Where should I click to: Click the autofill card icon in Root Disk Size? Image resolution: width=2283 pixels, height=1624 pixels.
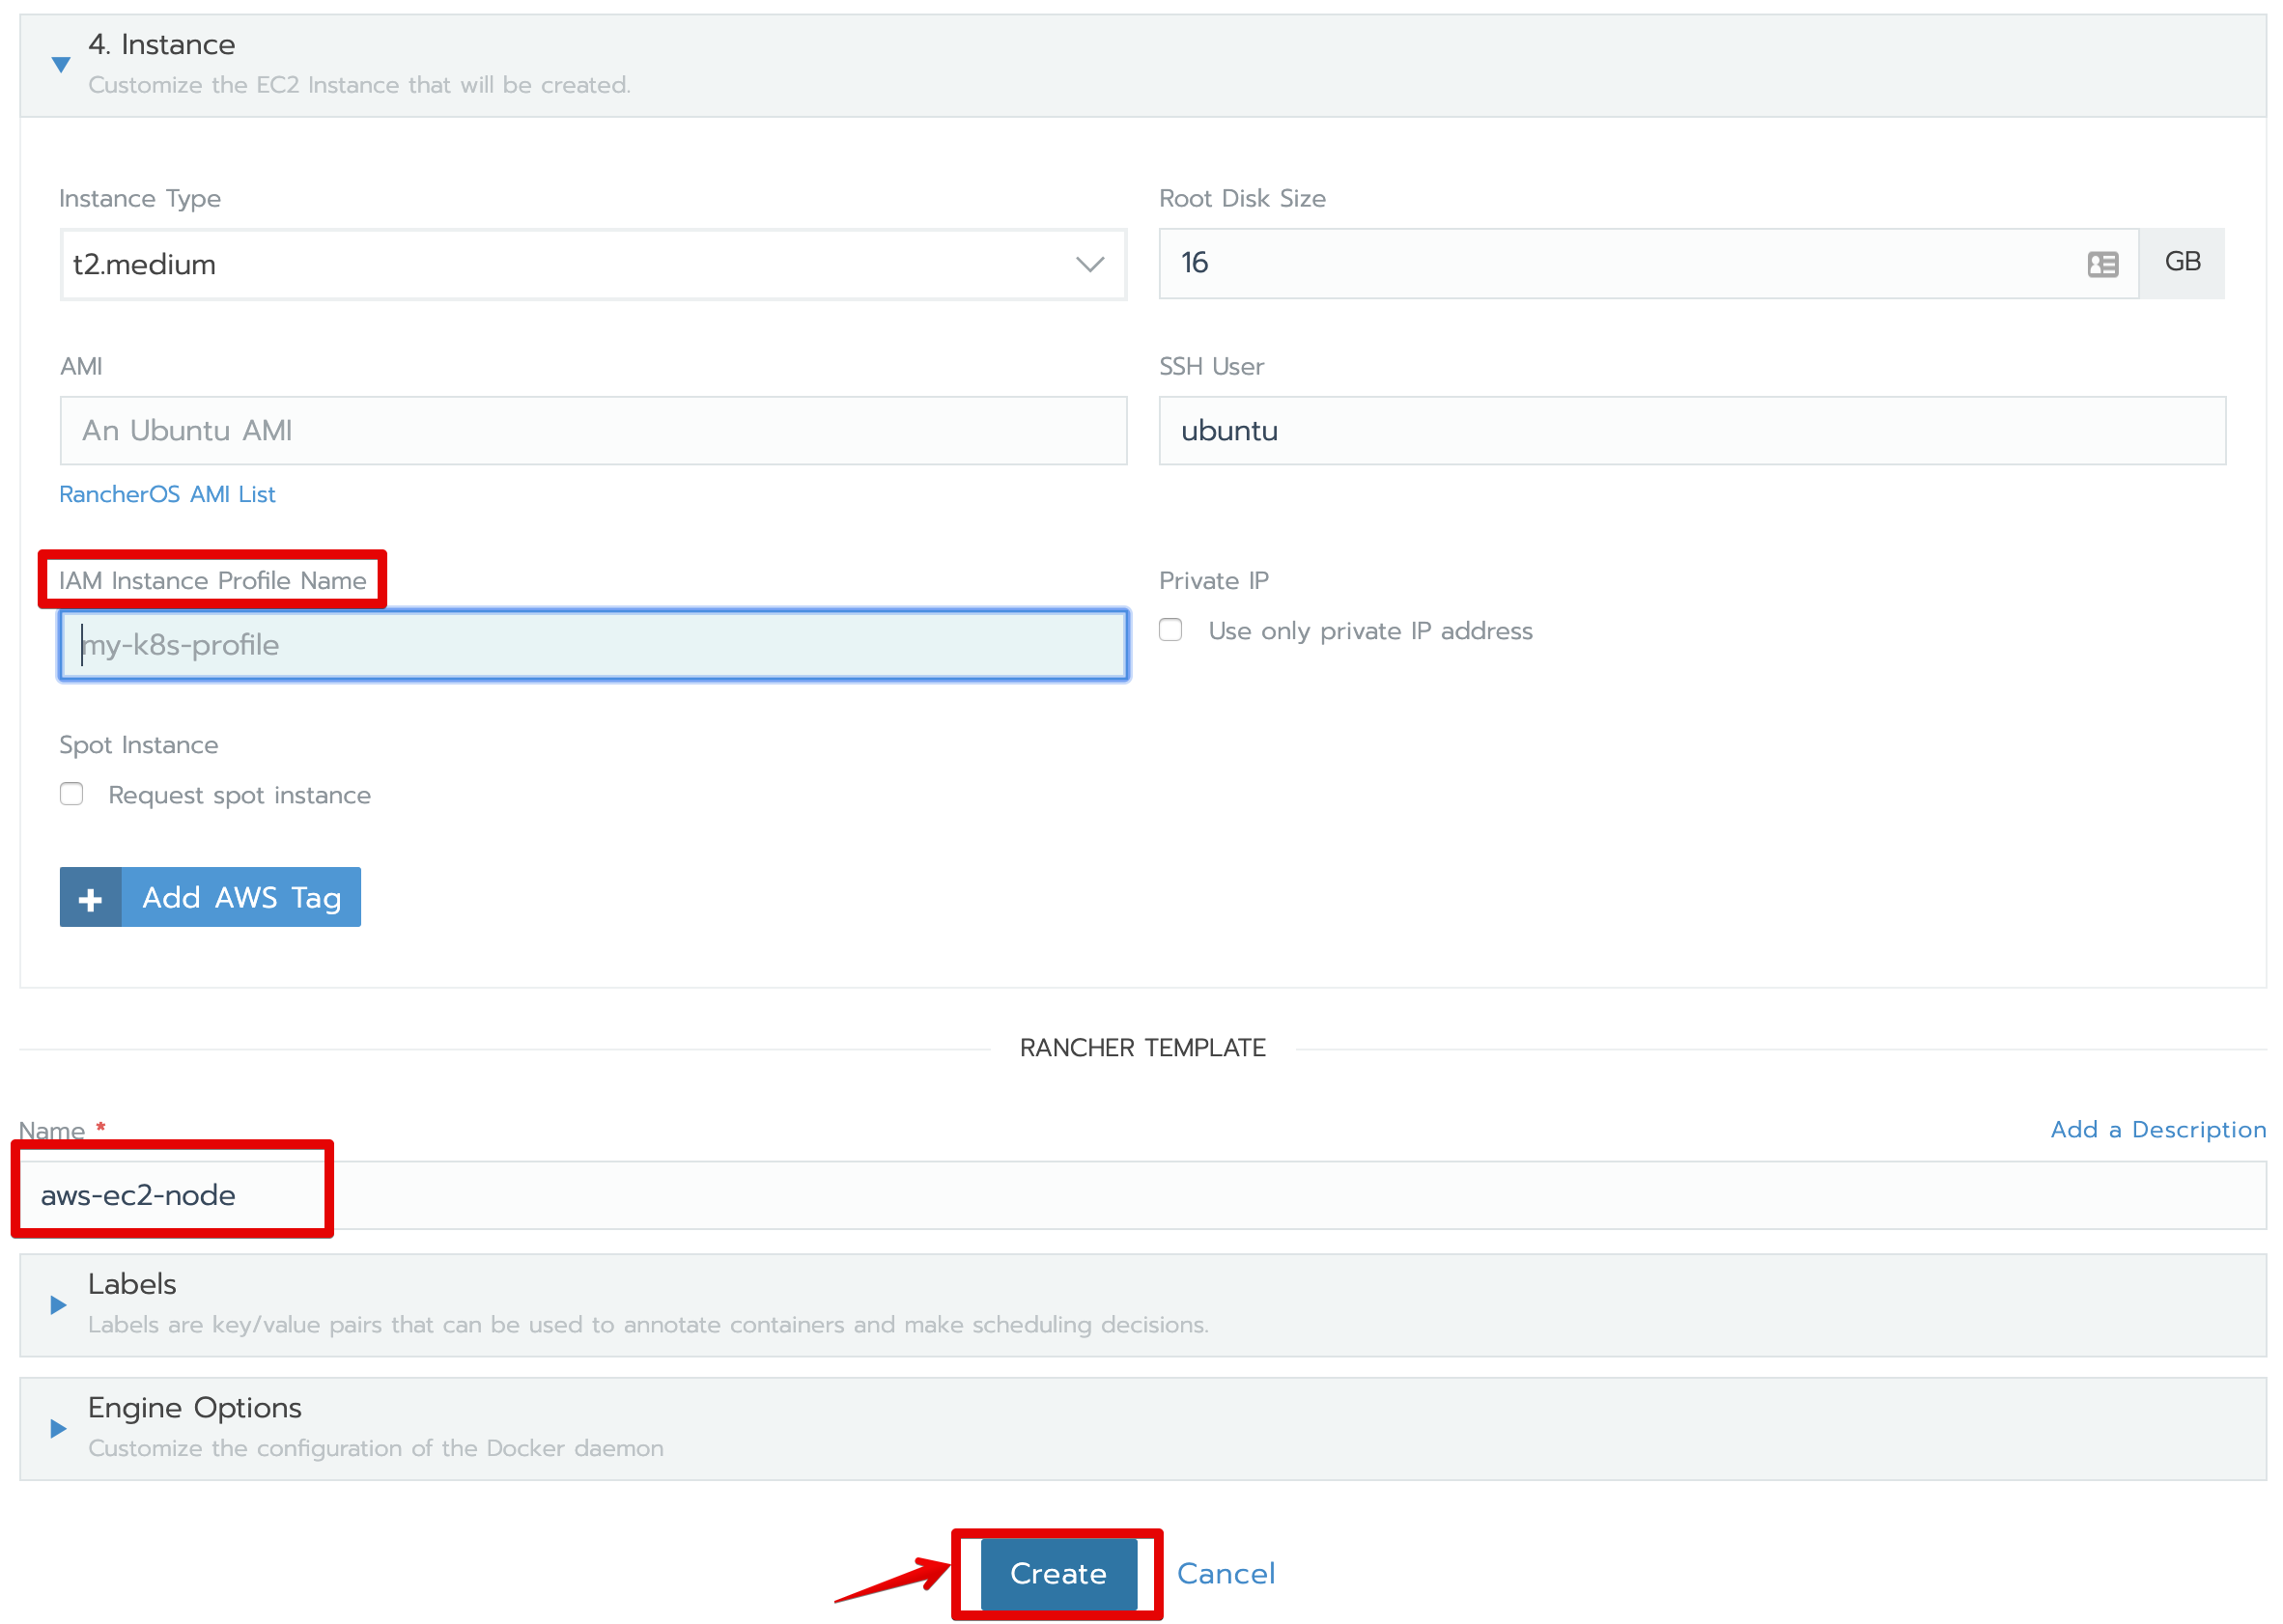2102,264
